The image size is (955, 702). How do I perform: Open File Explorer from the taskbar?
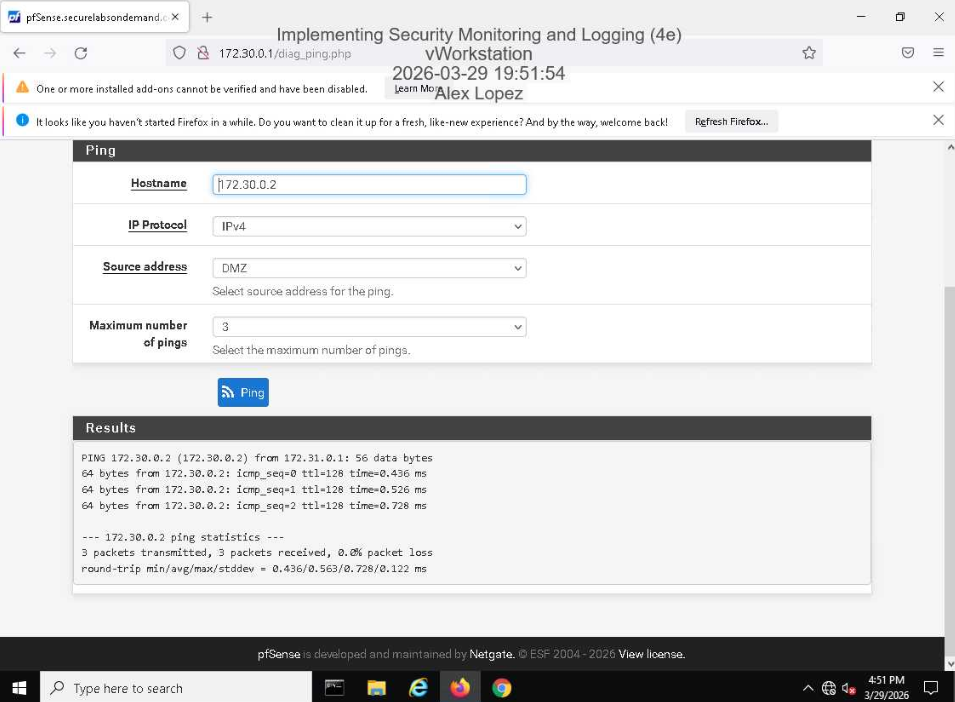(376, 688)
